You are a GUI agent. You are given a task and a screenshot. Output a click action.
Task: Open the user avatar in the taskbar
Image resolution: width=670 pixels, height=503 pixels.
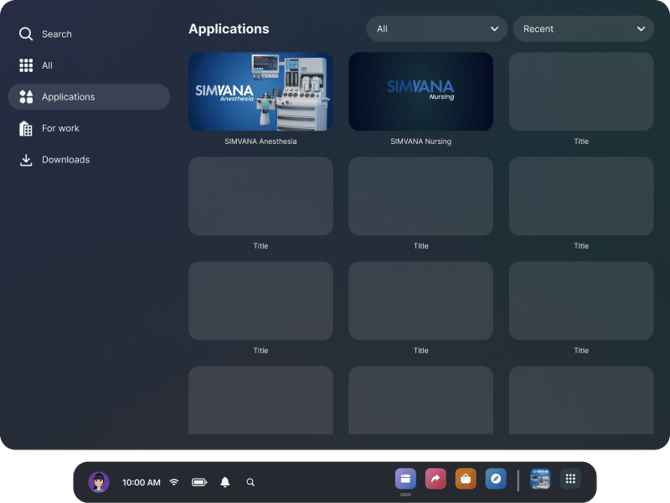pos(99,482)
